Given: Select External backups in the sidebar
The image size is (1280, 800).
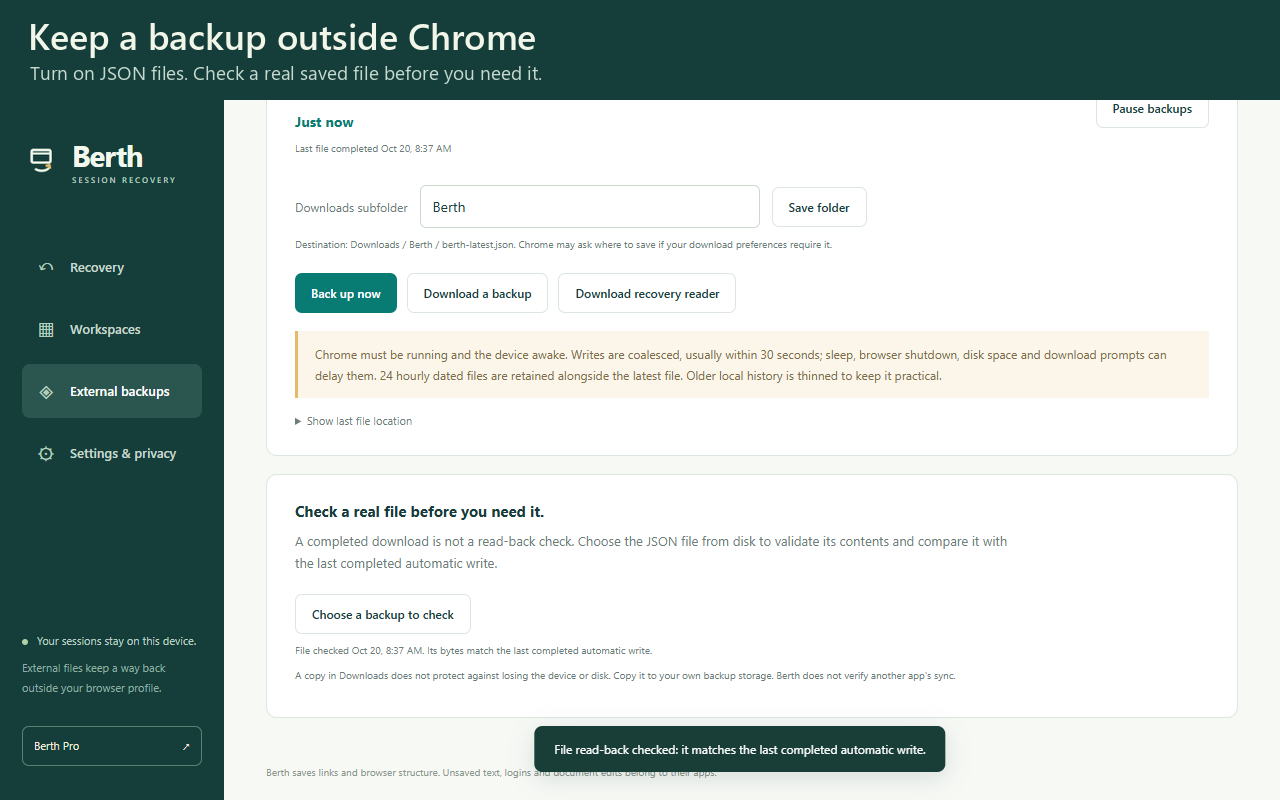Looking at the screenshot, I should click(112, 391).
